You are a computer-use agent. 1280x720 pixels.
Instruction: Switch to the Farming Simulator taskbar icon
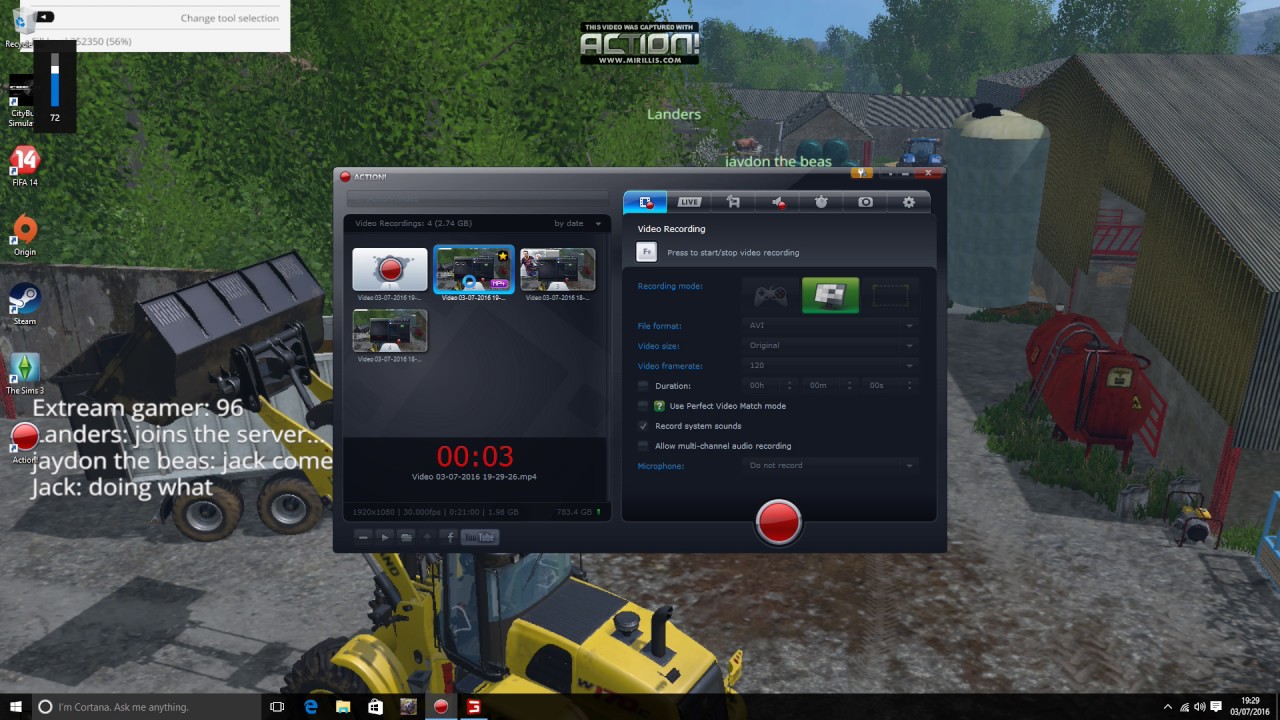tap(408, 706)
